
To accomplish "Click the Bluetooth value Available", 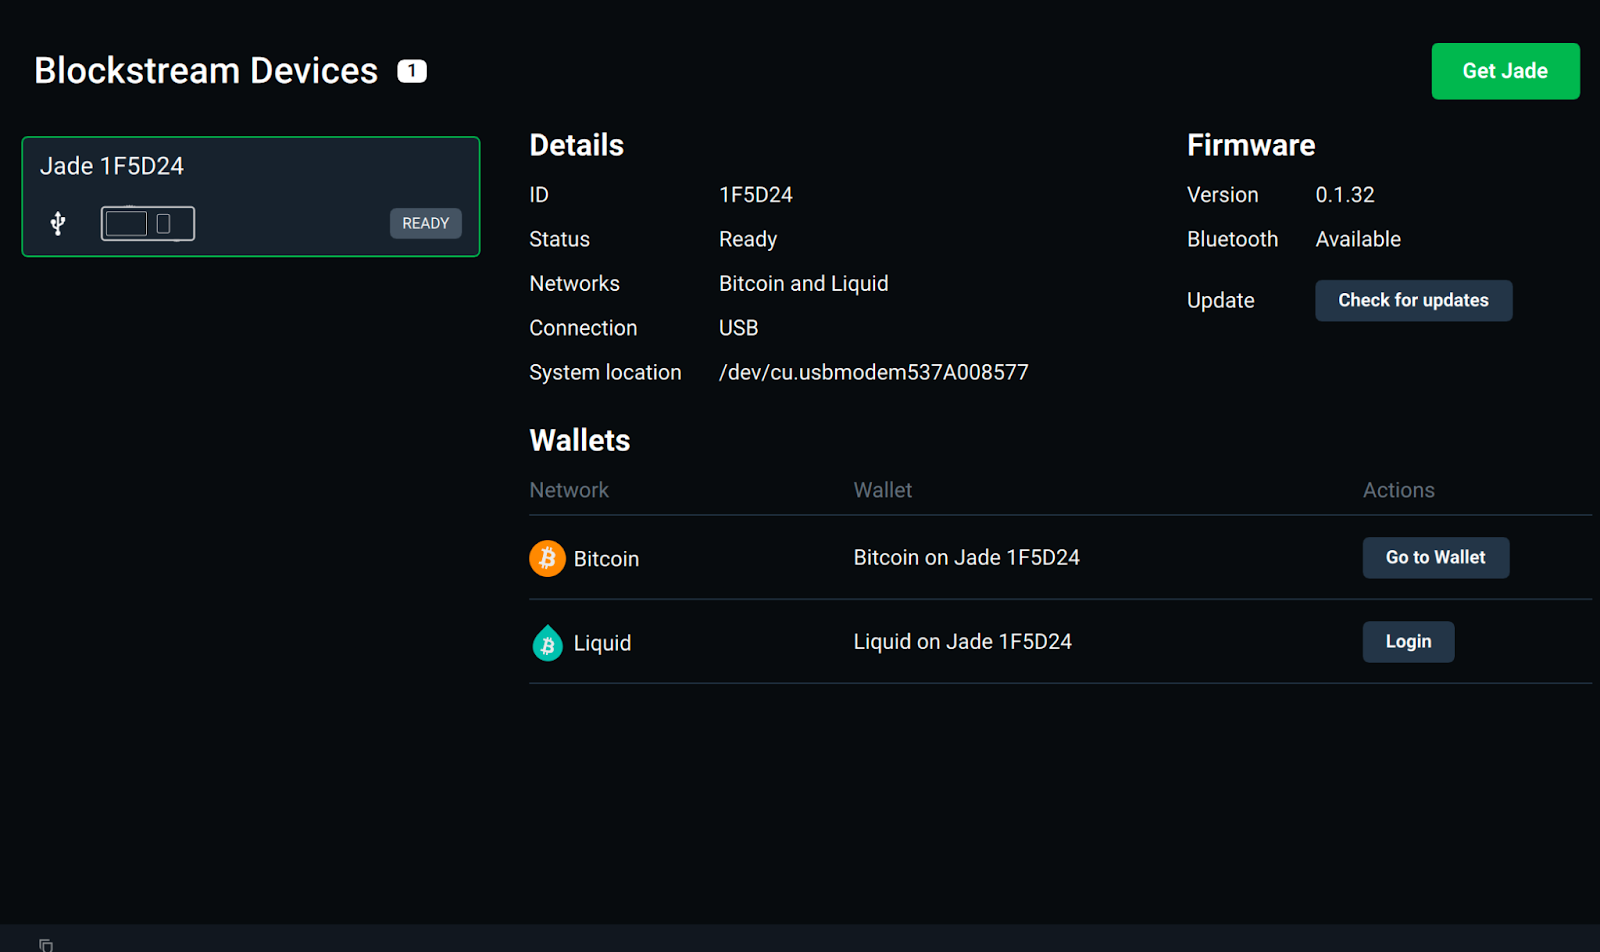I will click(1357, 239).
